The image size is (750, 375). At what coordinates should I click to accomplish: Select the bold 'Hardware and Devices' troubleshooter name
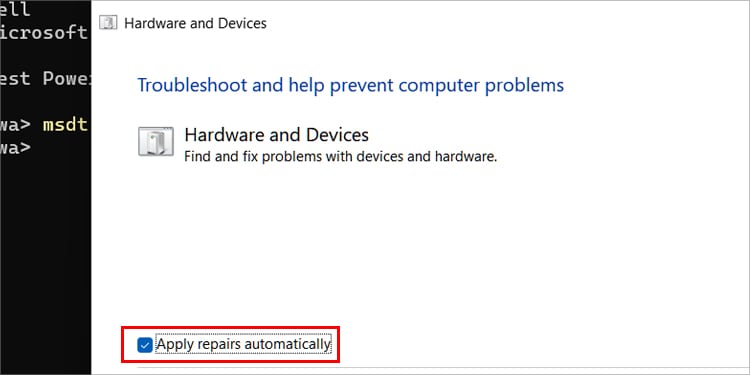pos(276,135)
